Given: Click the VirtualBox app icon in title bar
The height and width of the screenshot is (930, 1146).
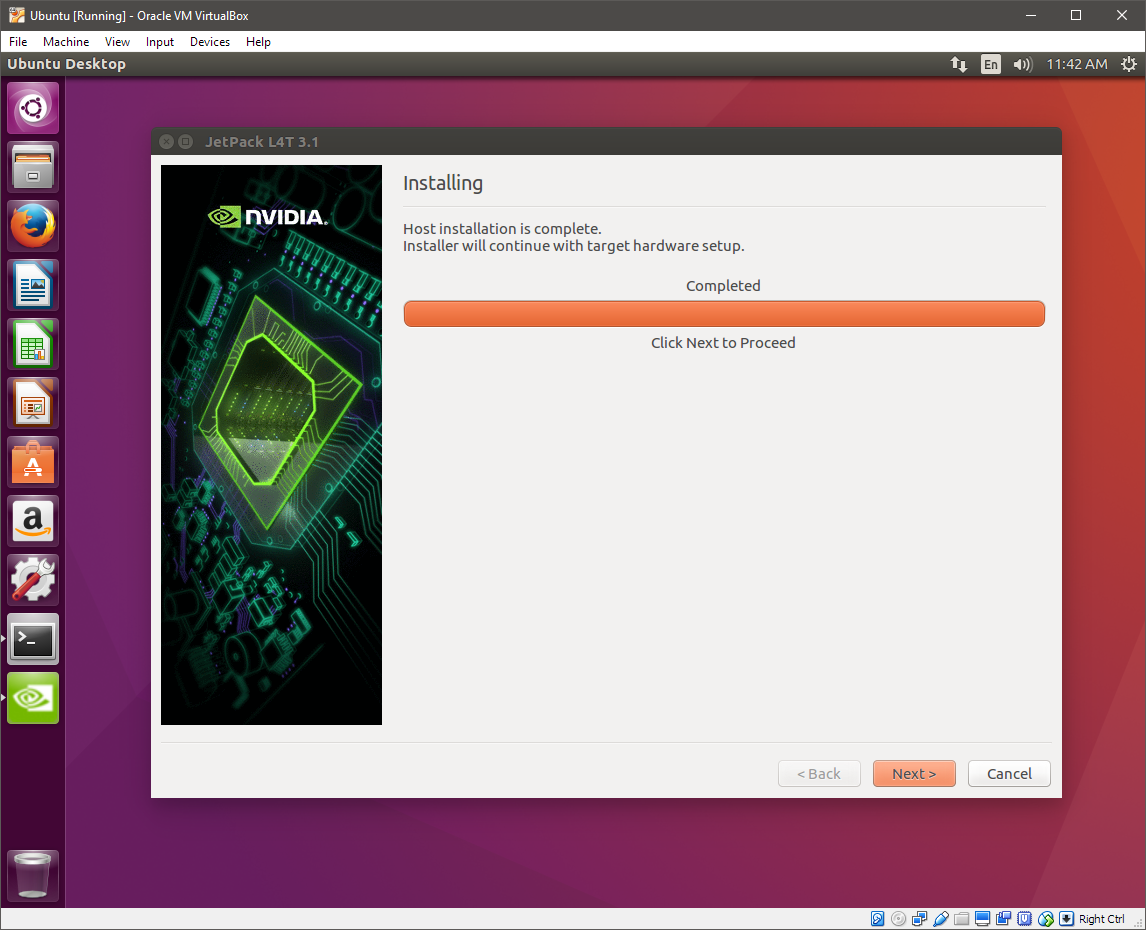Looking at the screenshot, I should click(16, 15).
